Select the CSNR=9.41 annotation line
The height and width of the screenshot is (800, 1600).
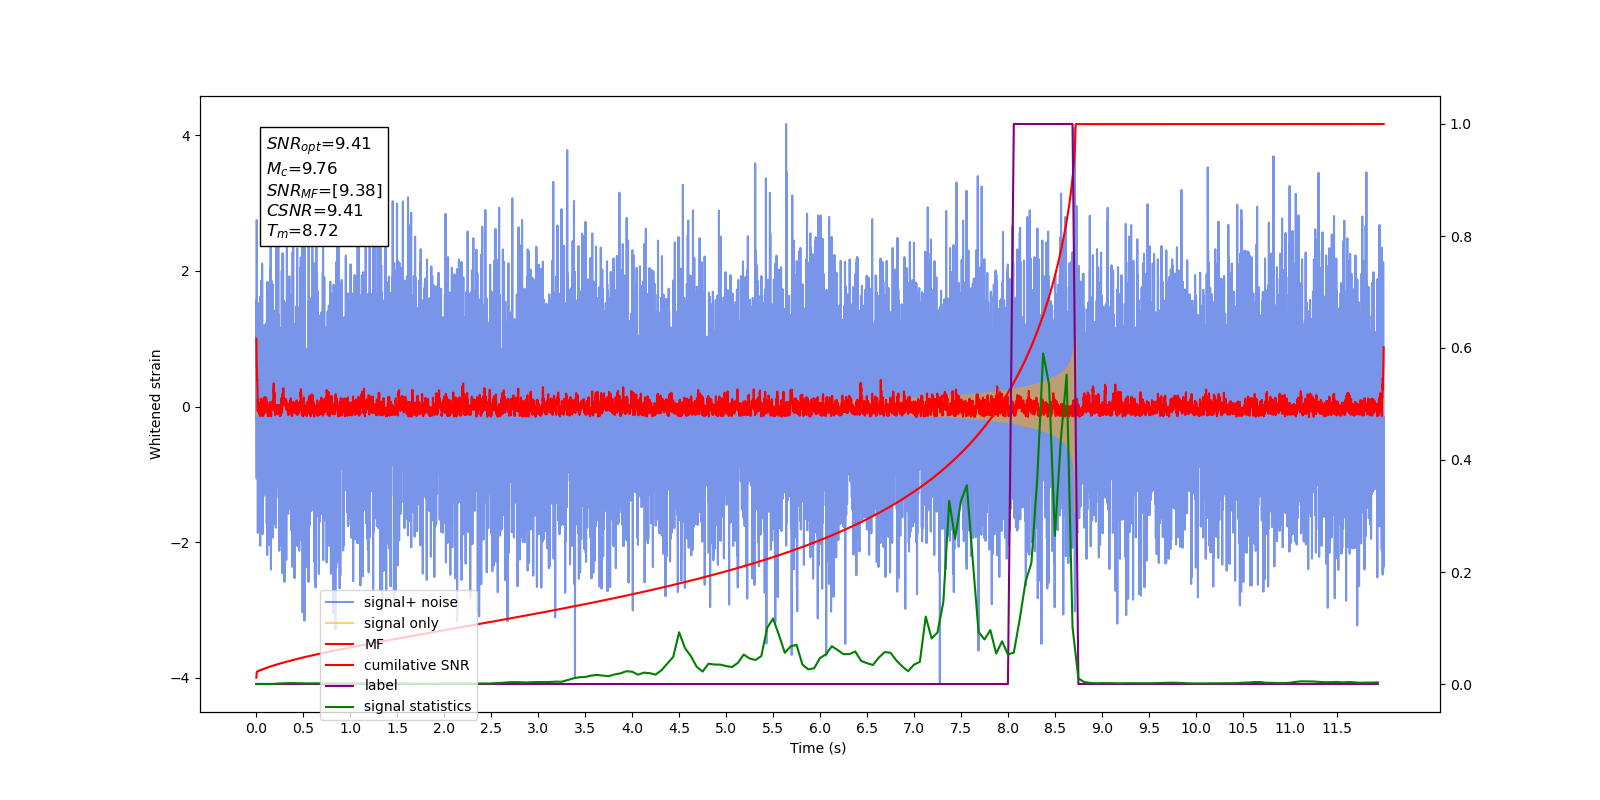315,210
